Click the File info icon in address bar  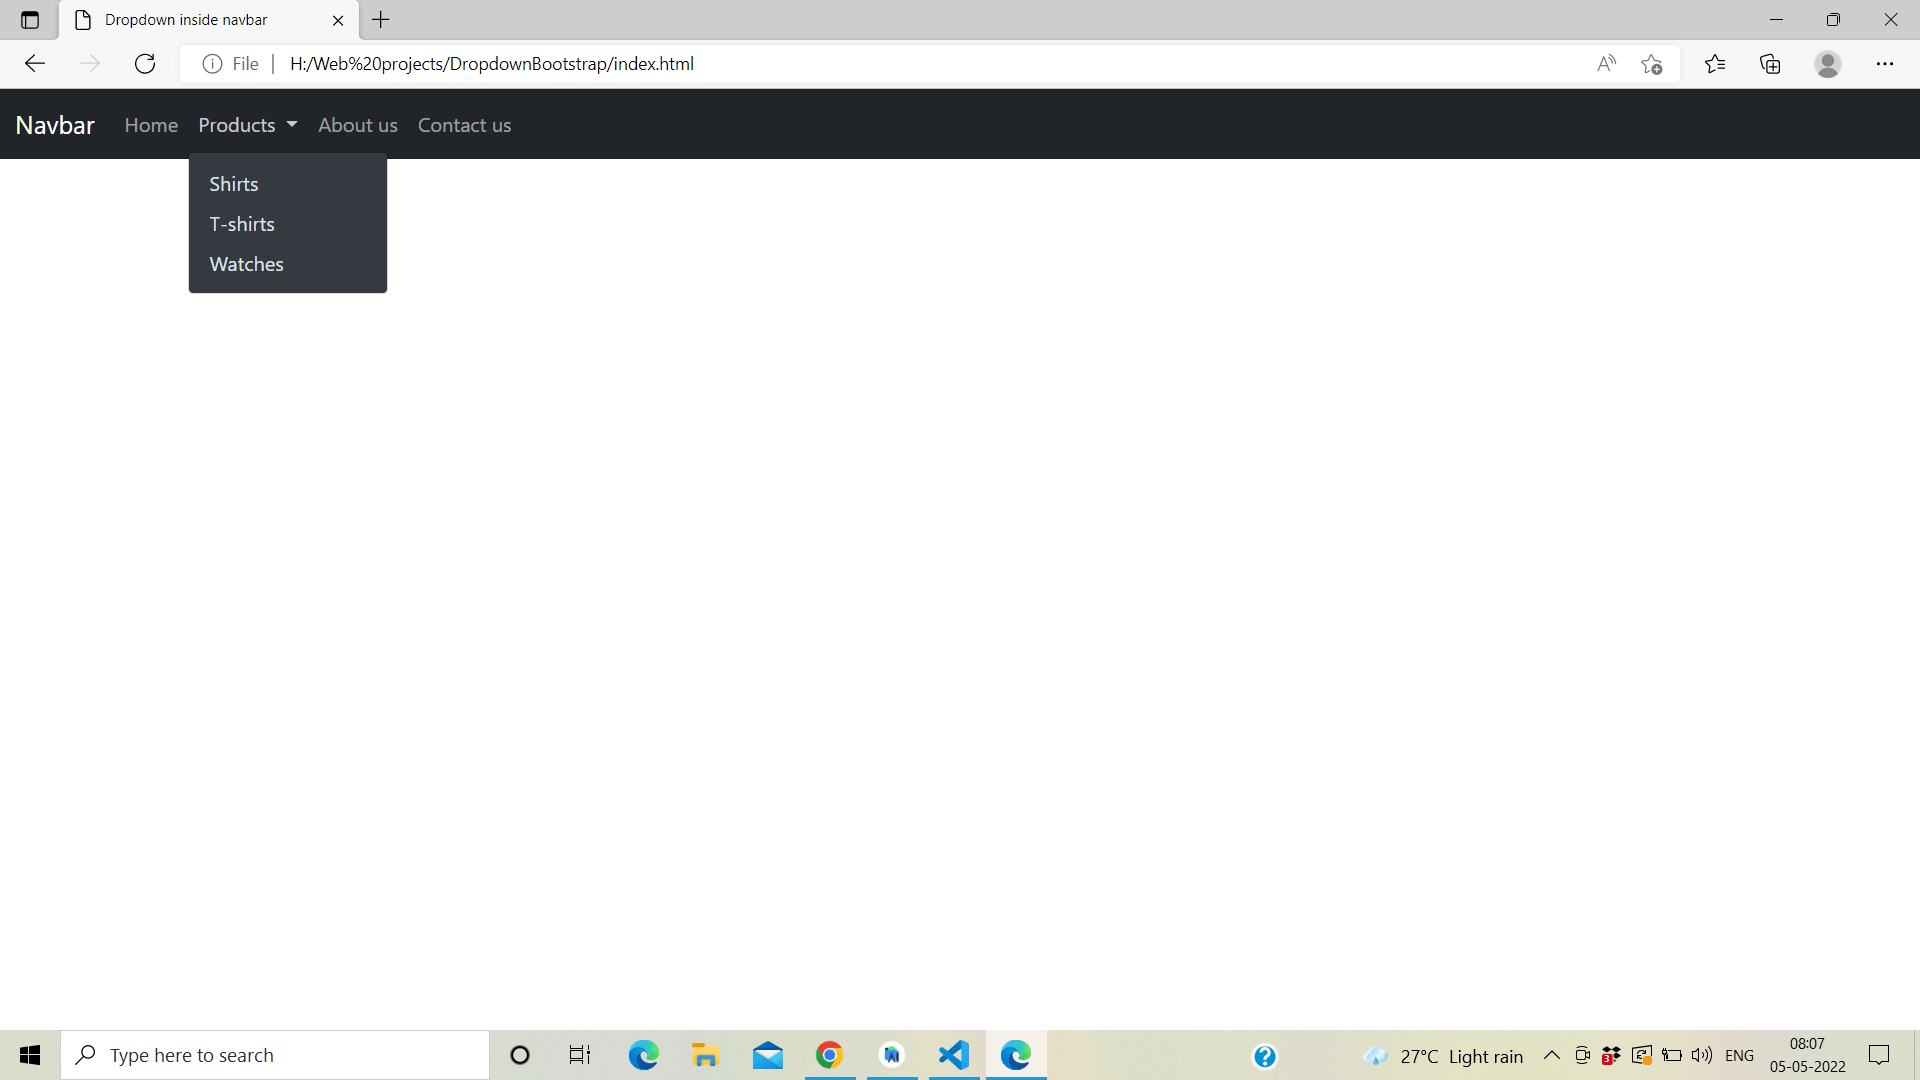[x=212, y=63]
